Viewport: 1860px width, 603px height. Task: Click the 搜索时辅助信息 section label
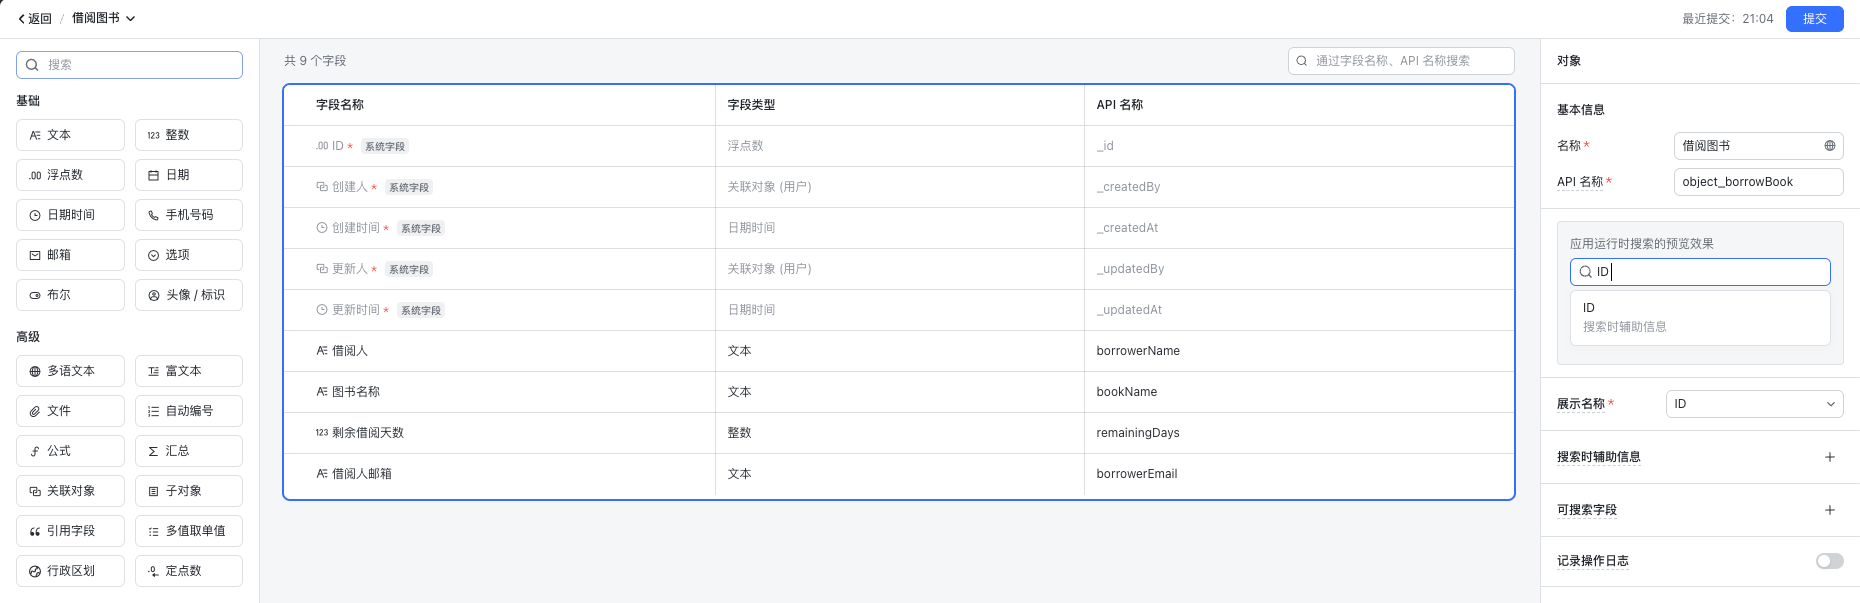pos(1599,457)
